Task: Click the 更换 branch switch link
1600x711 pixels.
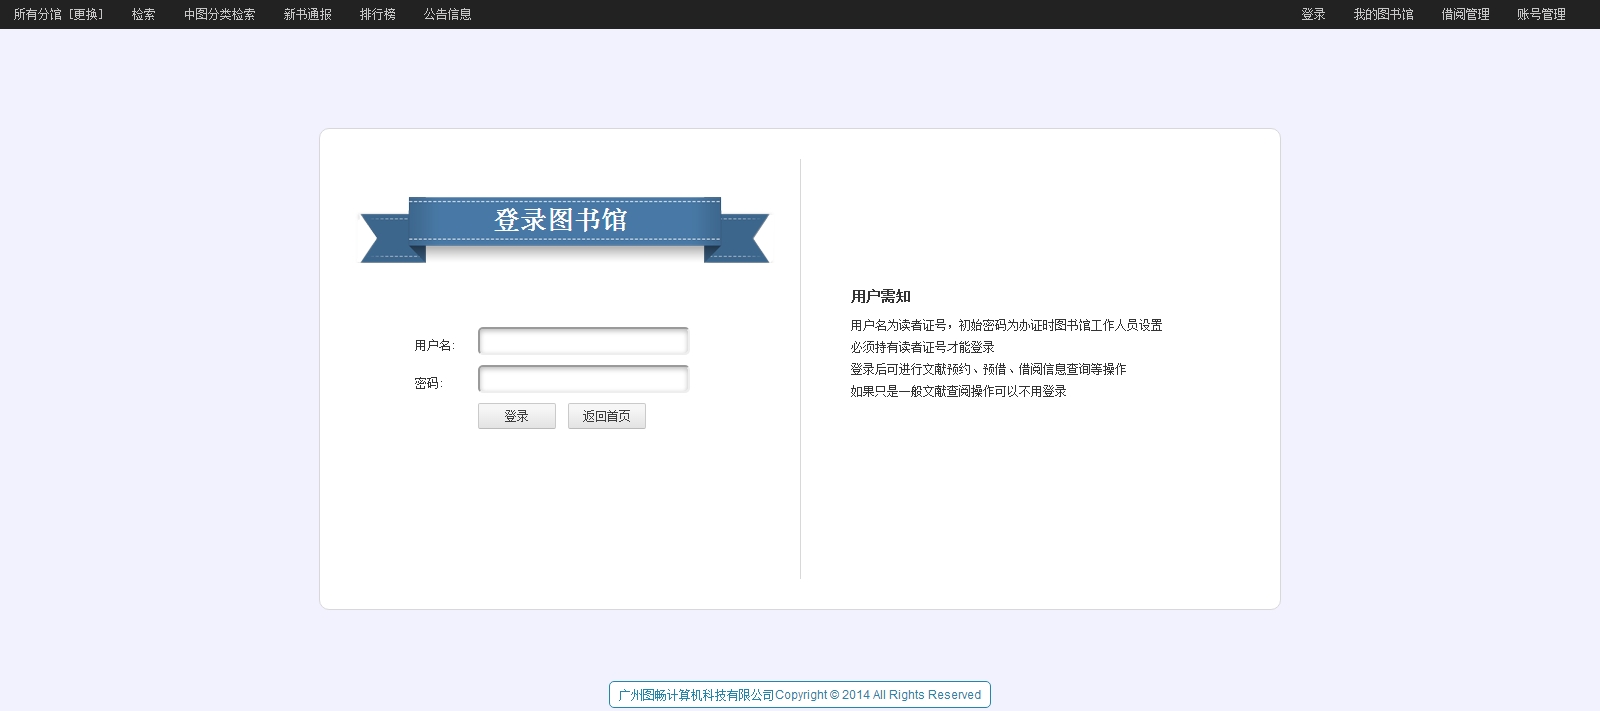Action: [86, 14]
